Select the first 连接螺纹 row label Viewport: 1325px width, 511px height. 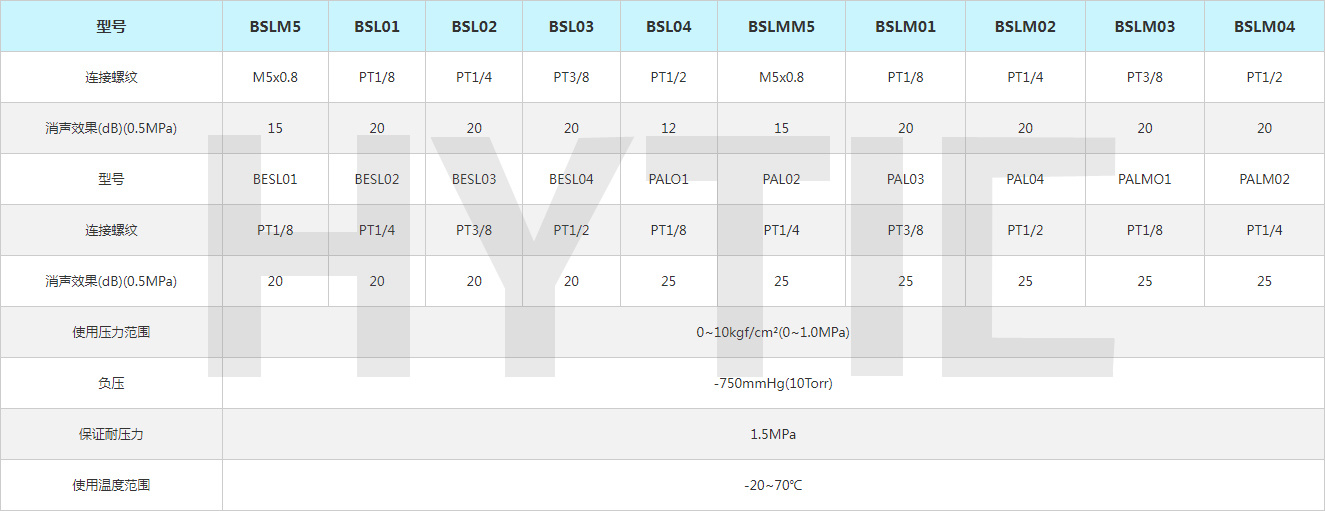pos(111,77)
